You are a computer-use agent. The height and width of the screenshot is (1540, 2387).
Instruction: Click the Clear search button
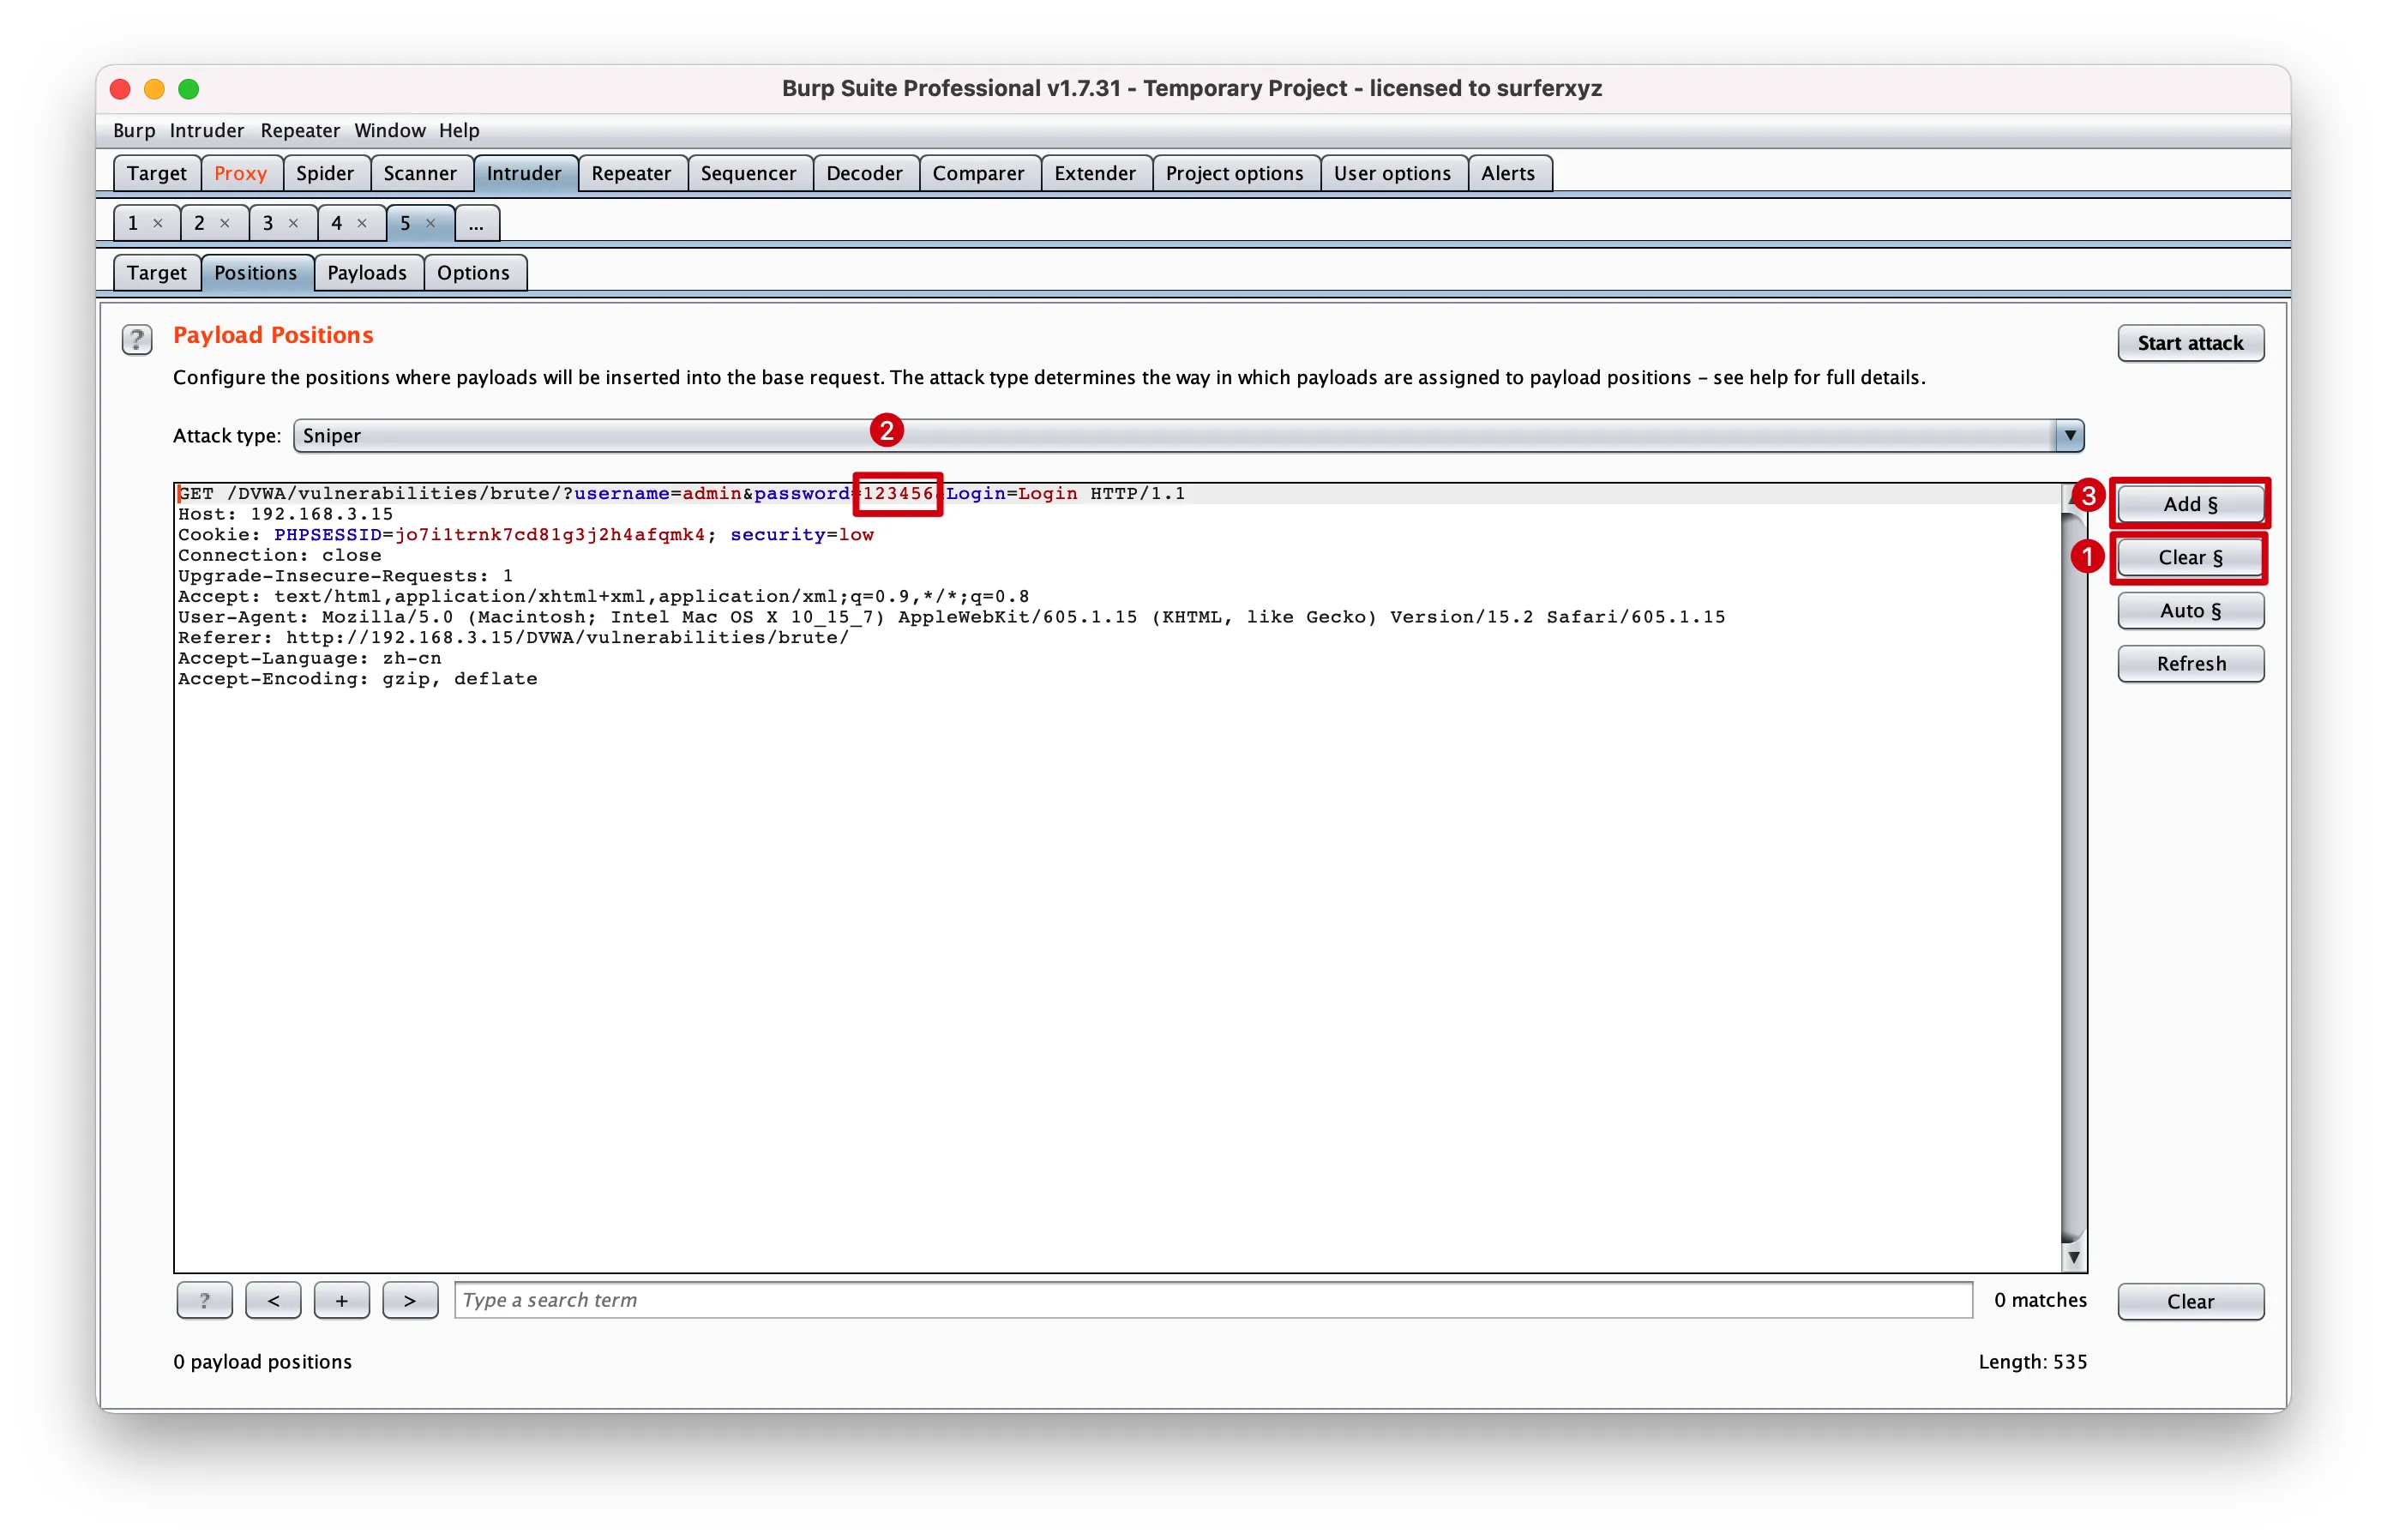tap(2190, 1301)
